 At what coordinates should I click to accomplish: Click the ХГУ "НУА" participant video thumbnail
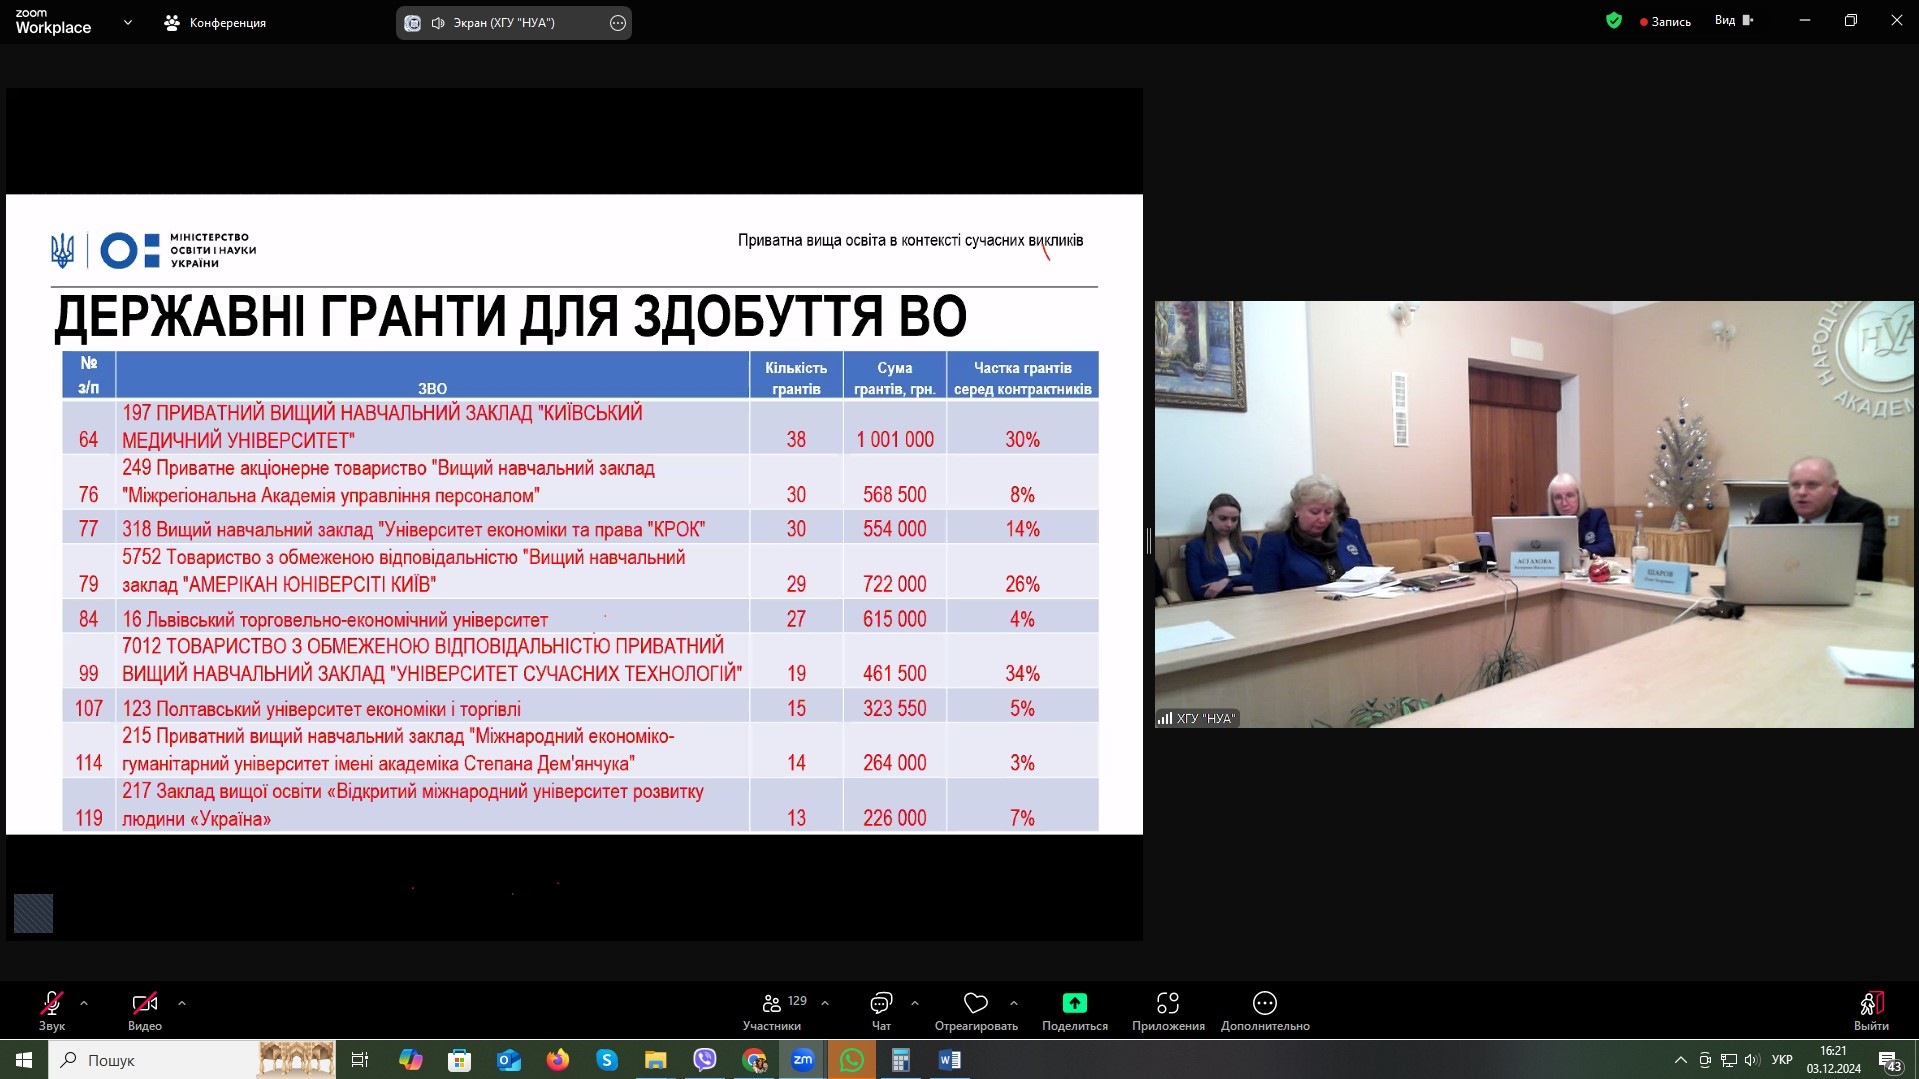pos(1533,514)
